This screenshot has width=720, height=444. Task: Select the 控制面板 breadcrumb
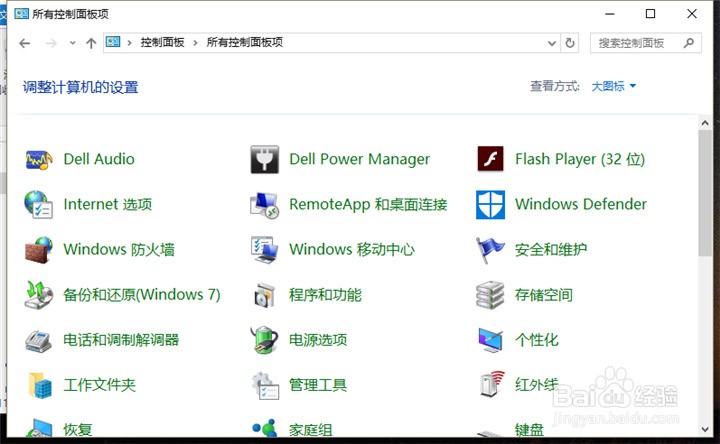163,43
